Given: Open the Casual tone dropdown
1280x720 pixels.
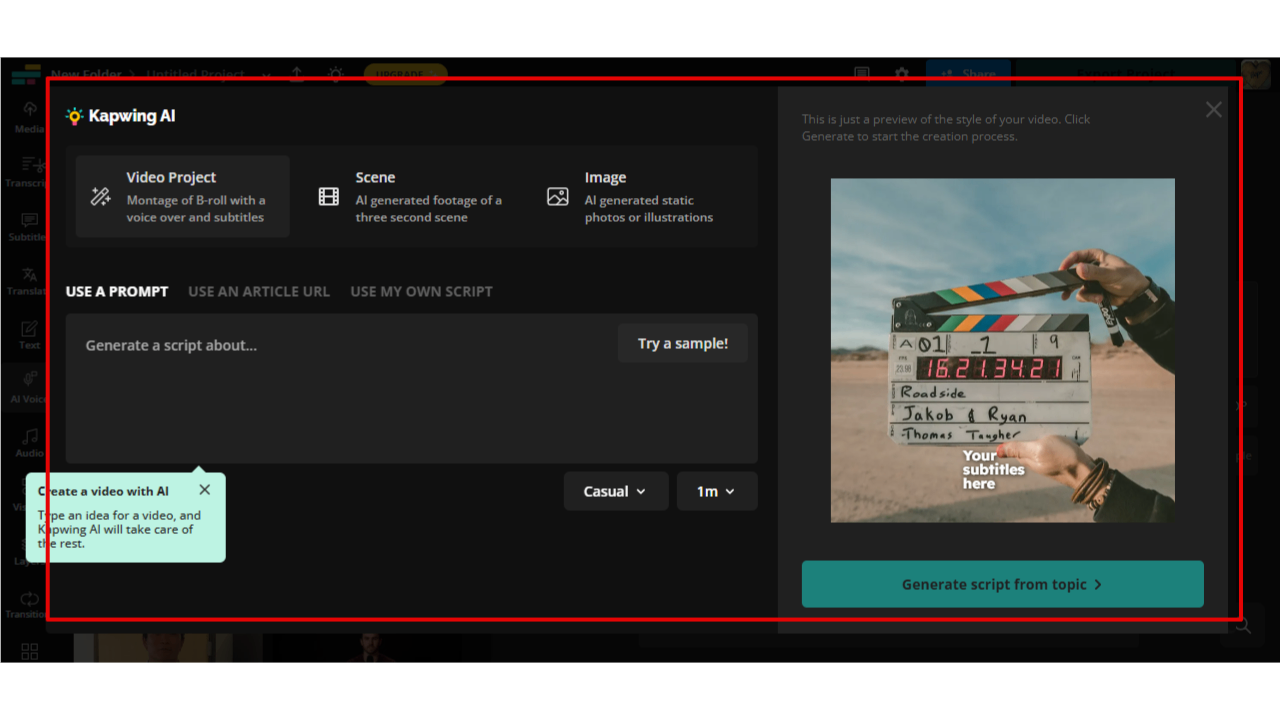Looking at the screenshot, I should (x=616, y=491).
